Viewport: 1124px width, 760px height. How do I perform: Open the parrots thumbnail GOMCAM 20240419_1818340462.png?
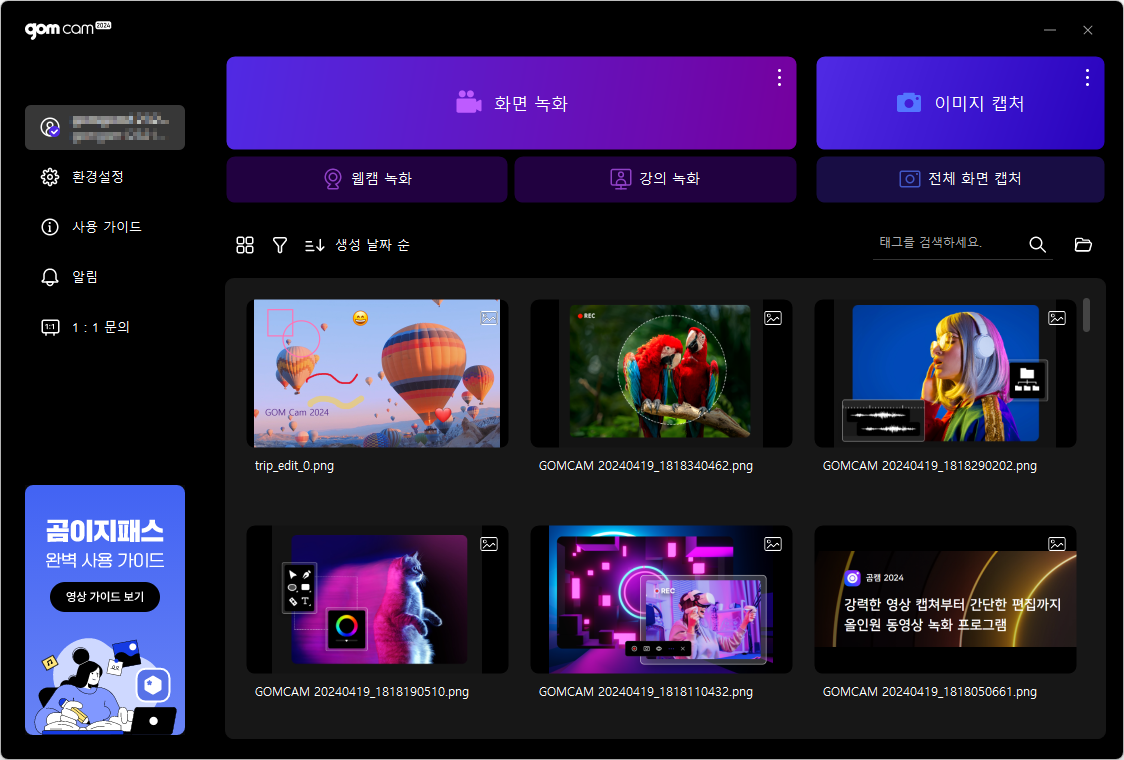coord(661,373)
